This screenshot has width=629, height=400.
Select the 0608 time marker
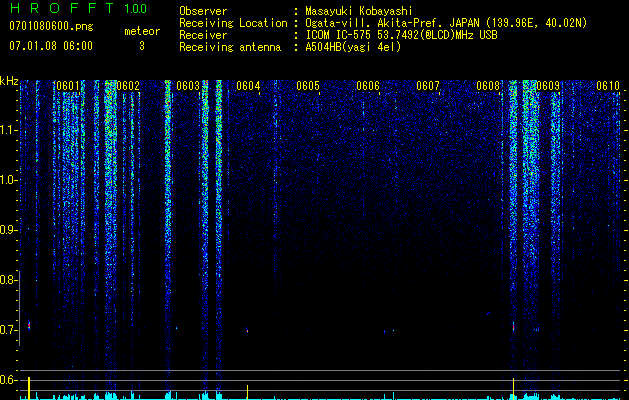[488, 86]
